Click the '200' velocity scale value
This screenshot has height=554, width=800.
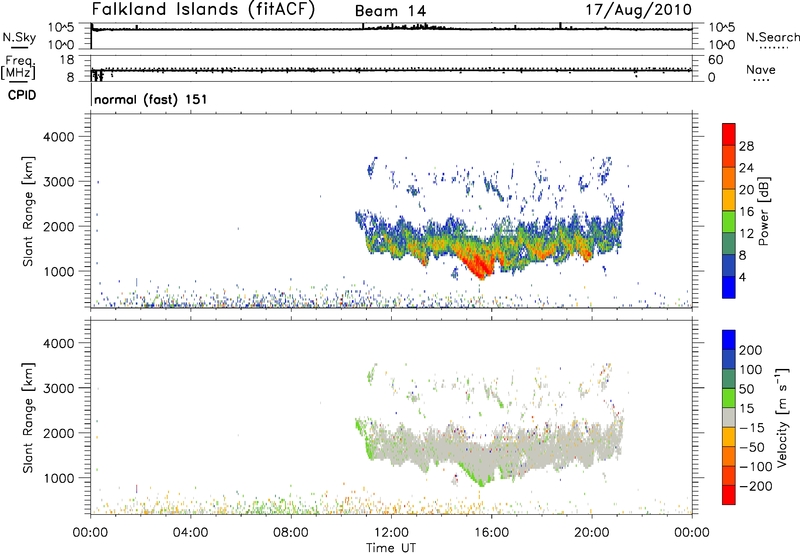coord(751,350)
